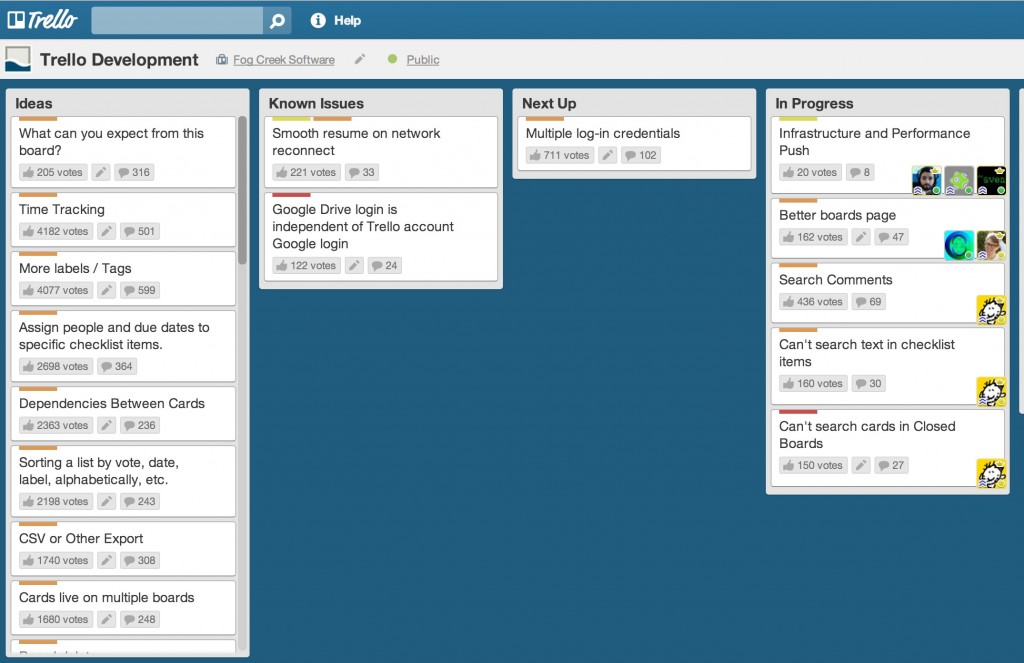Click pencil icon on 'Can't search cards in Closed Boards'
1024x663 pixels.
tap(861, 465)
